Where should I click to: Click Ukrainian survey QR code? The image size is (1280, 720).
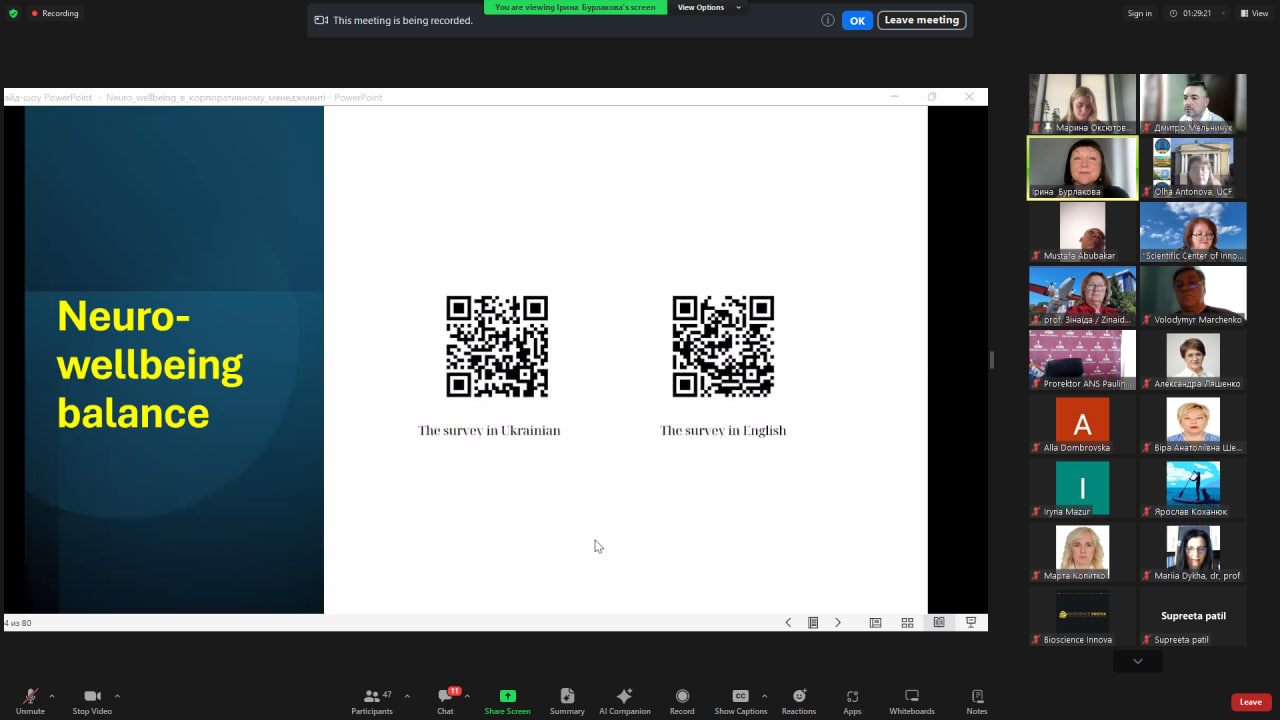[x=497, y=346]
